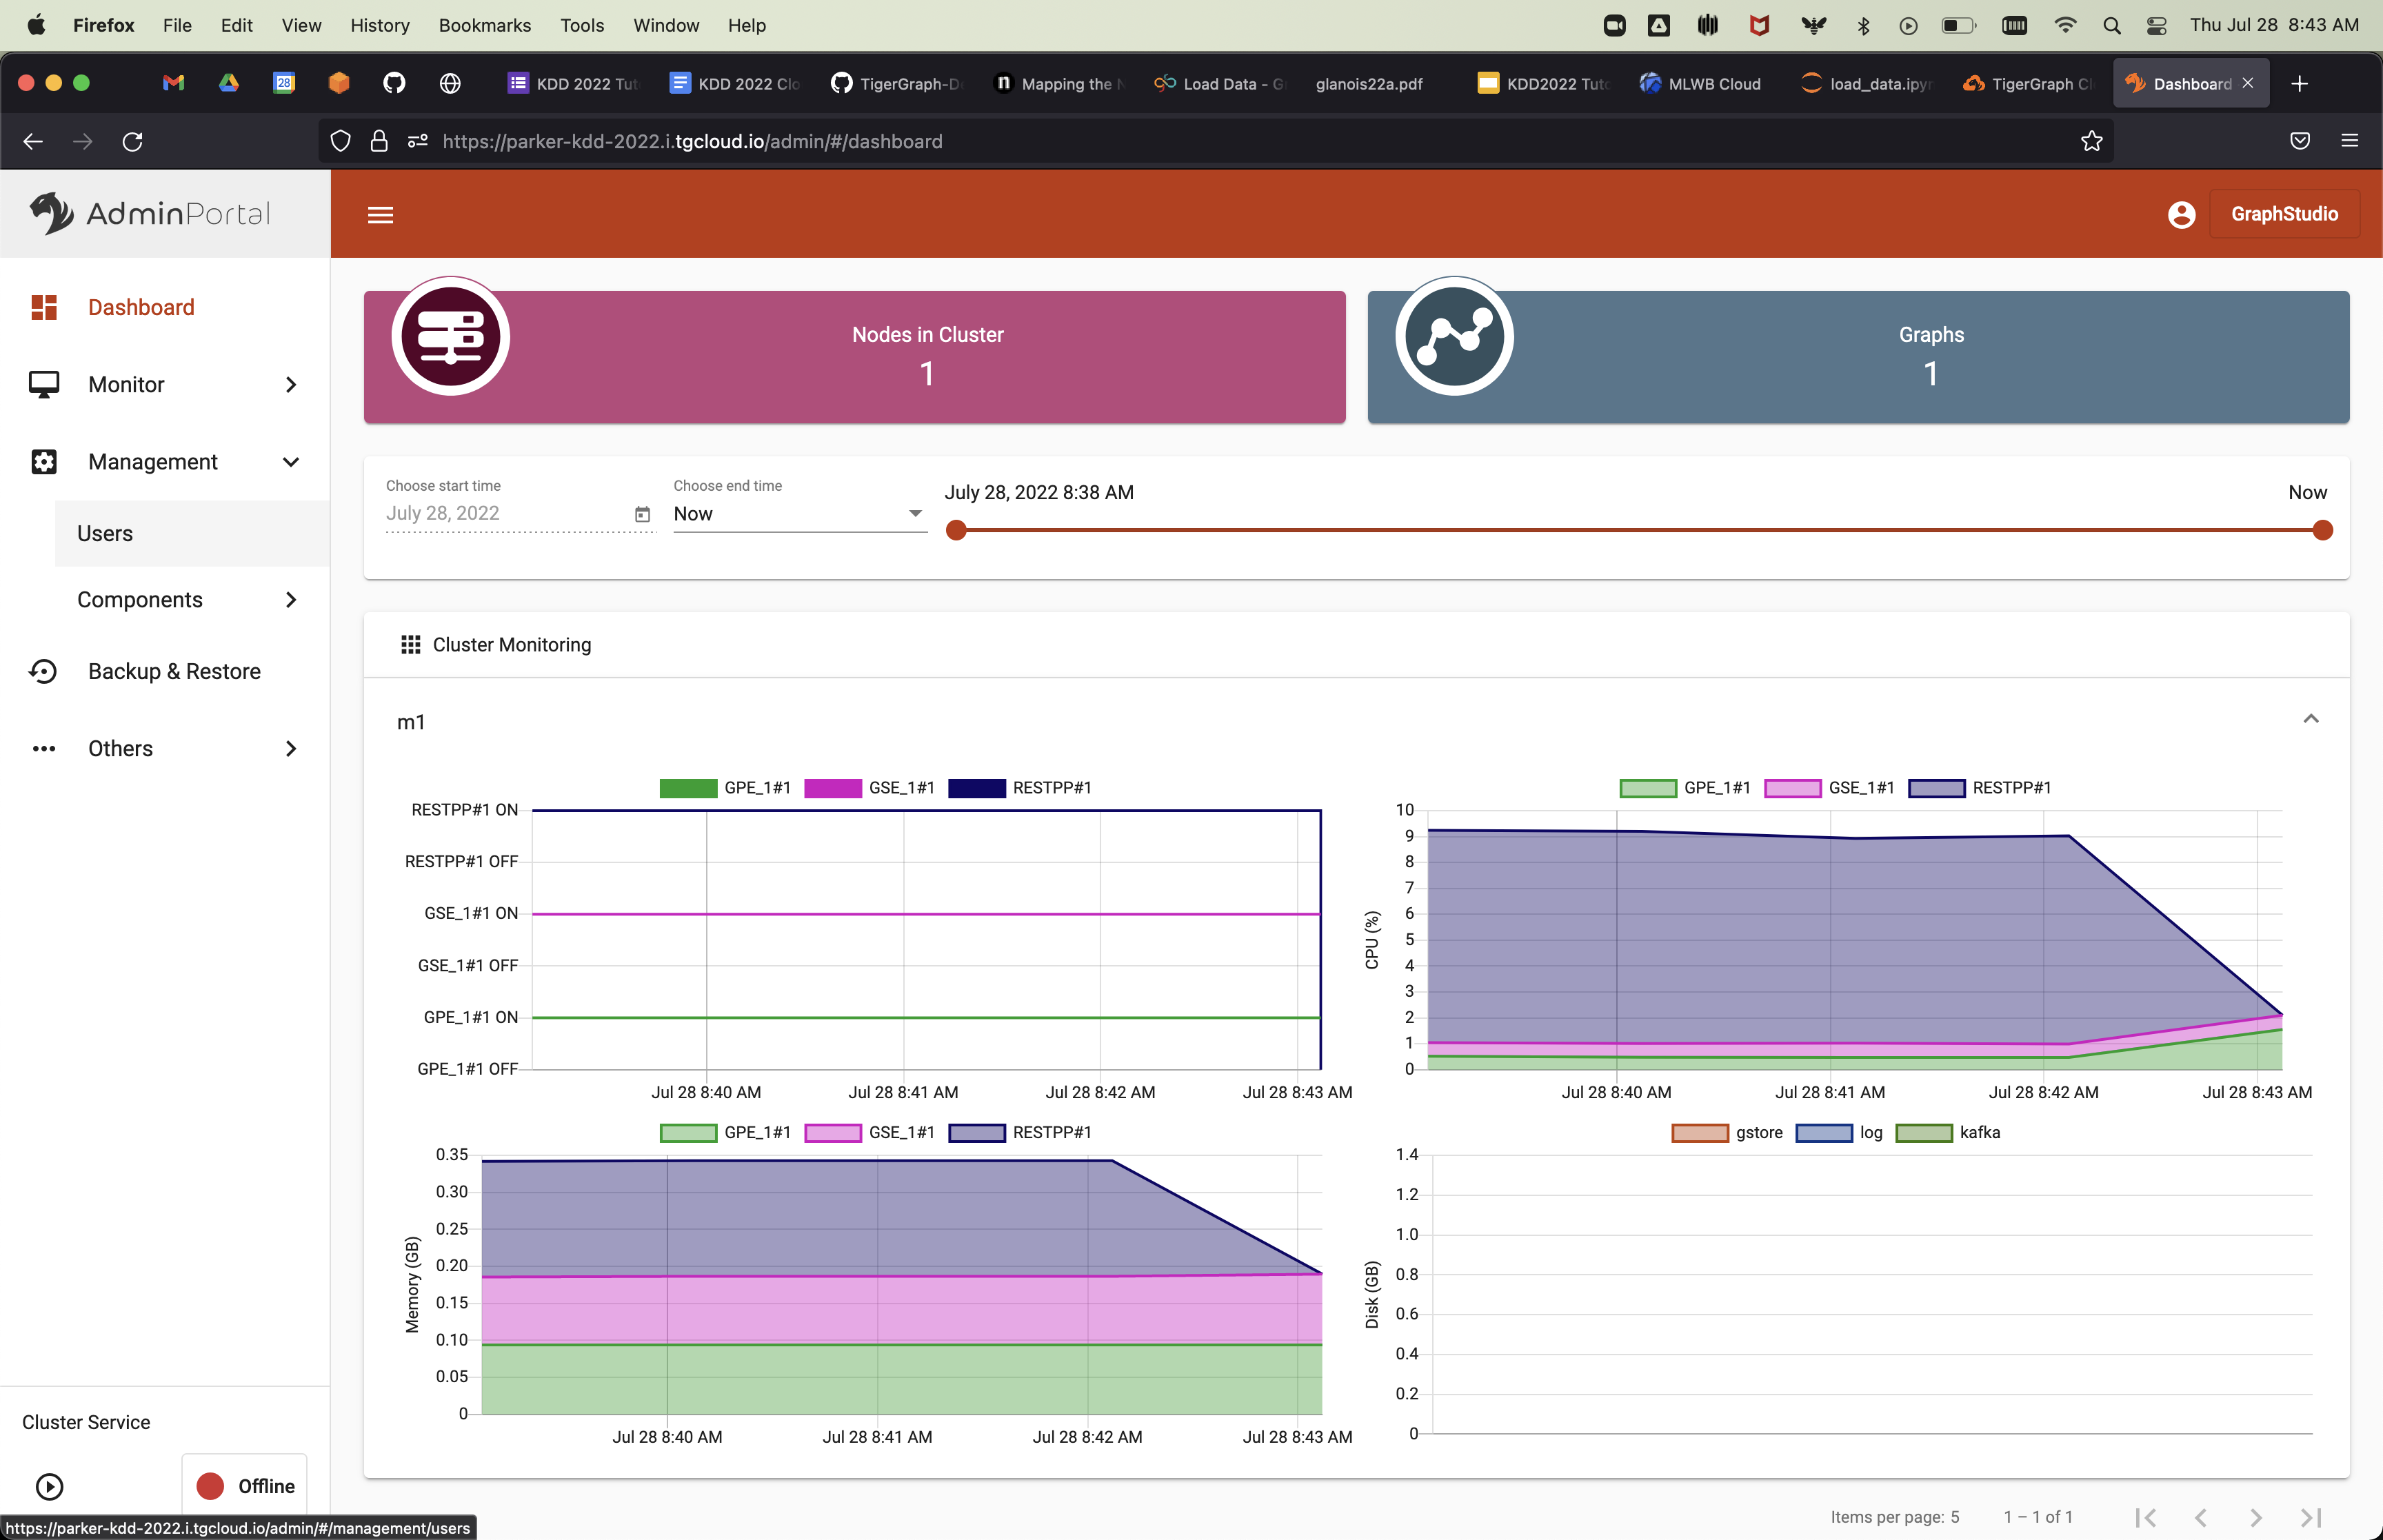Open the Bookmarks menu in menu bar
The image size is (2383, 1540).
coord(484,25)
